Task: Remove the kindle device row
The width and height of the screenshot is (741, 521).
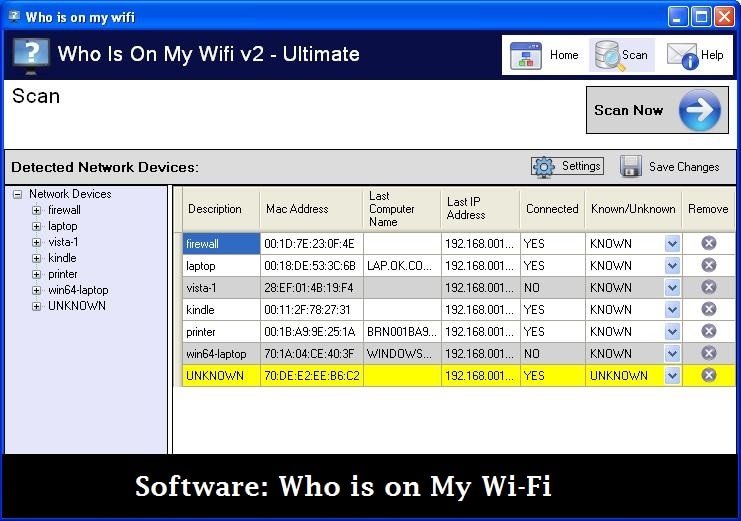Action: click(708, 309)
